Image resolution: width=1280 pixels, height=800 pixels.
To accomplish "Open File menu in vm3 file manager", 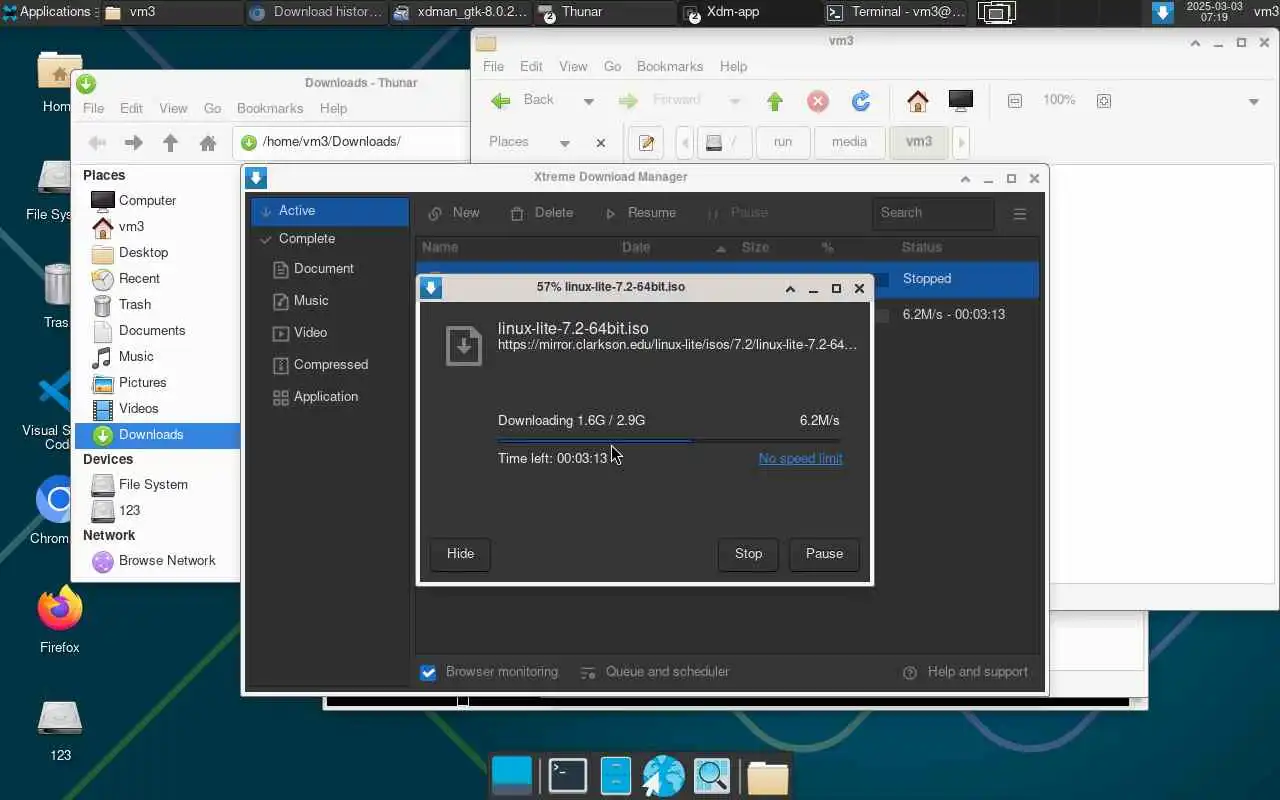I will pyautogui.click(x=494, y=66).
